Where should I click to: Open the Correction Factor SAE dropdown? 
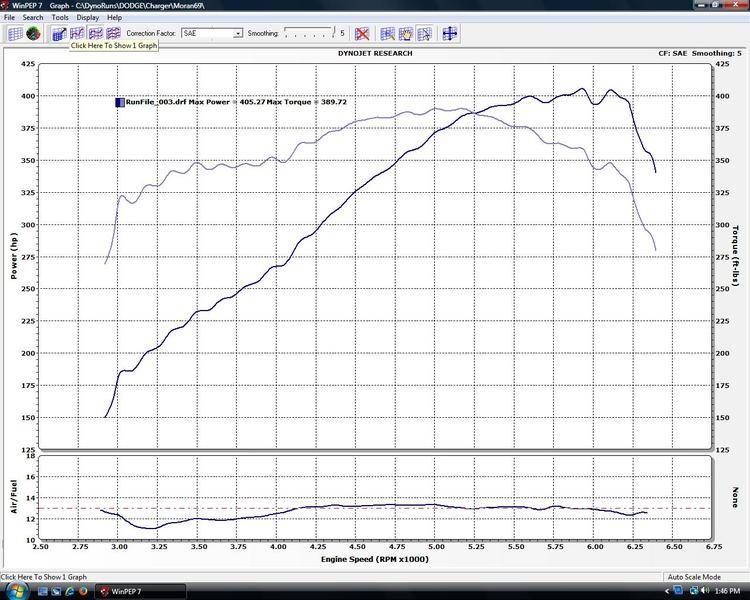coord(212,33)
